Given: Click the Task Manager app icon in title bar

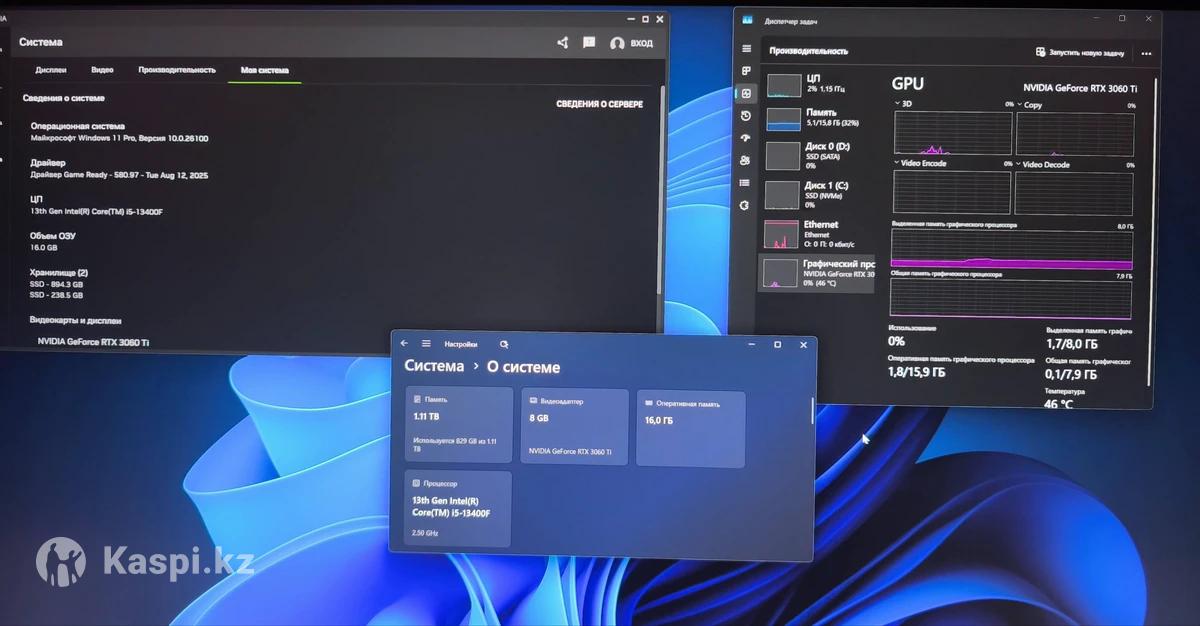Looking at the screenshot, I should point(748,19).
